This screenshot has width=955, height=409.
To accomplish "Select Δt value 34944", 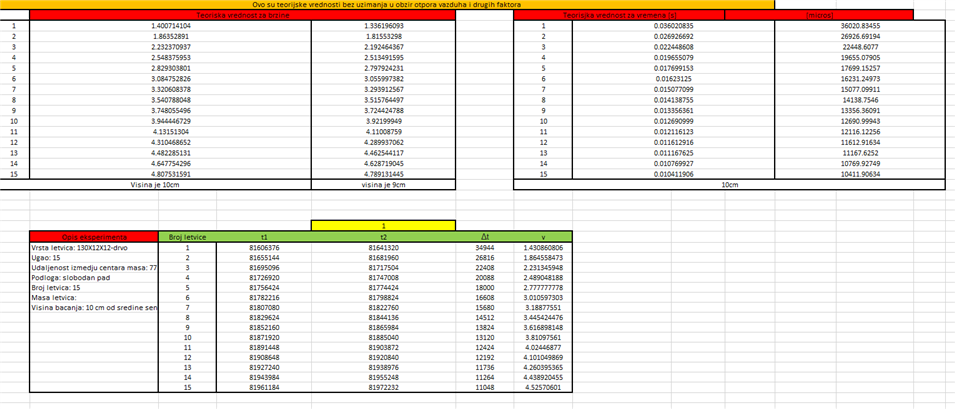I will coord(485,248).
